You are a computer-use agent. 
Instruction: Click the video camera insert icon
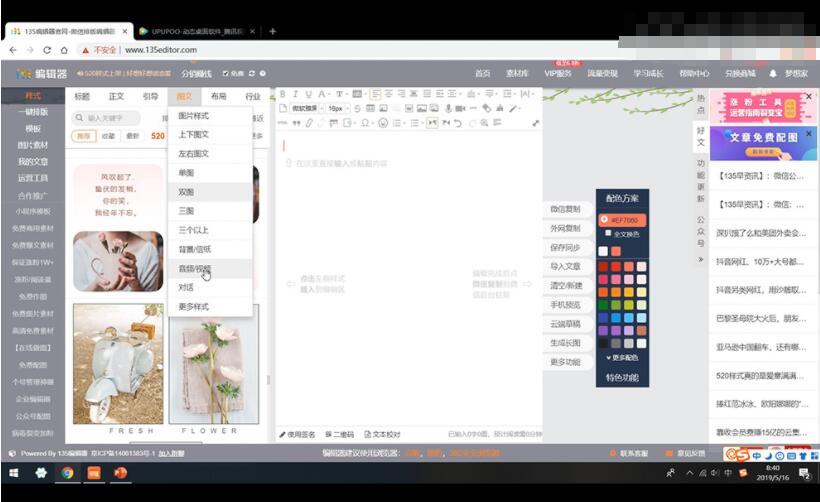pyautogui.click(x=460, y=108)
